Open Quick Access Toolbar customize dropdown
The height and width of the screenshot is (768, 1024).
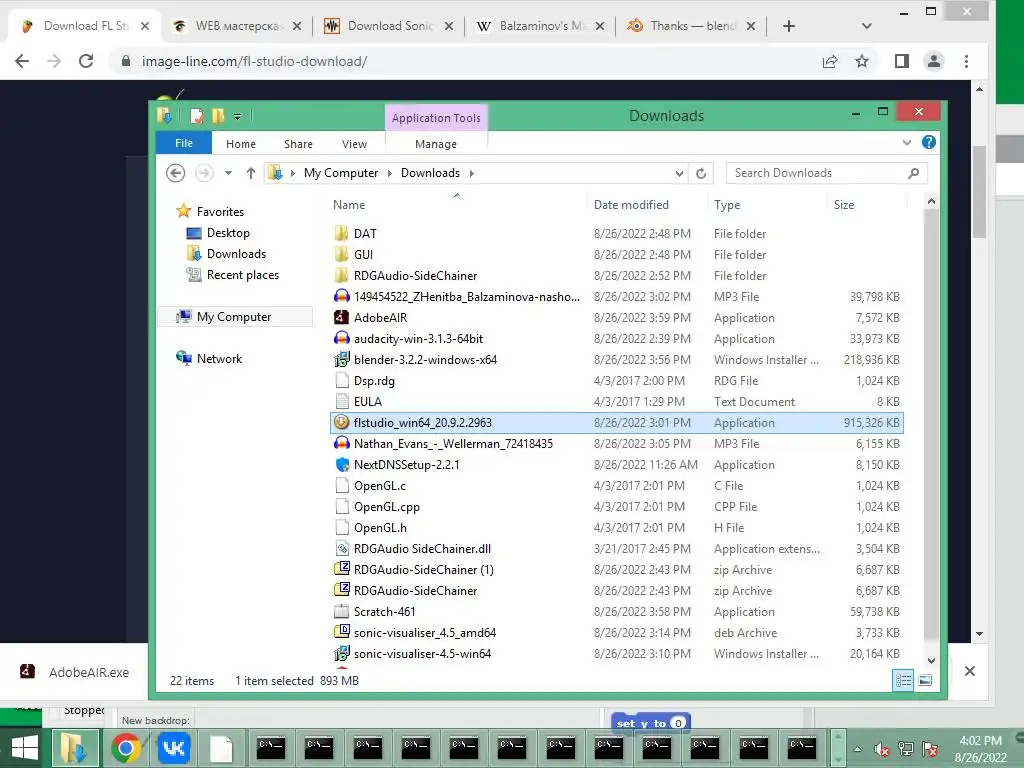pyautogui.click(x=238, y=117)
